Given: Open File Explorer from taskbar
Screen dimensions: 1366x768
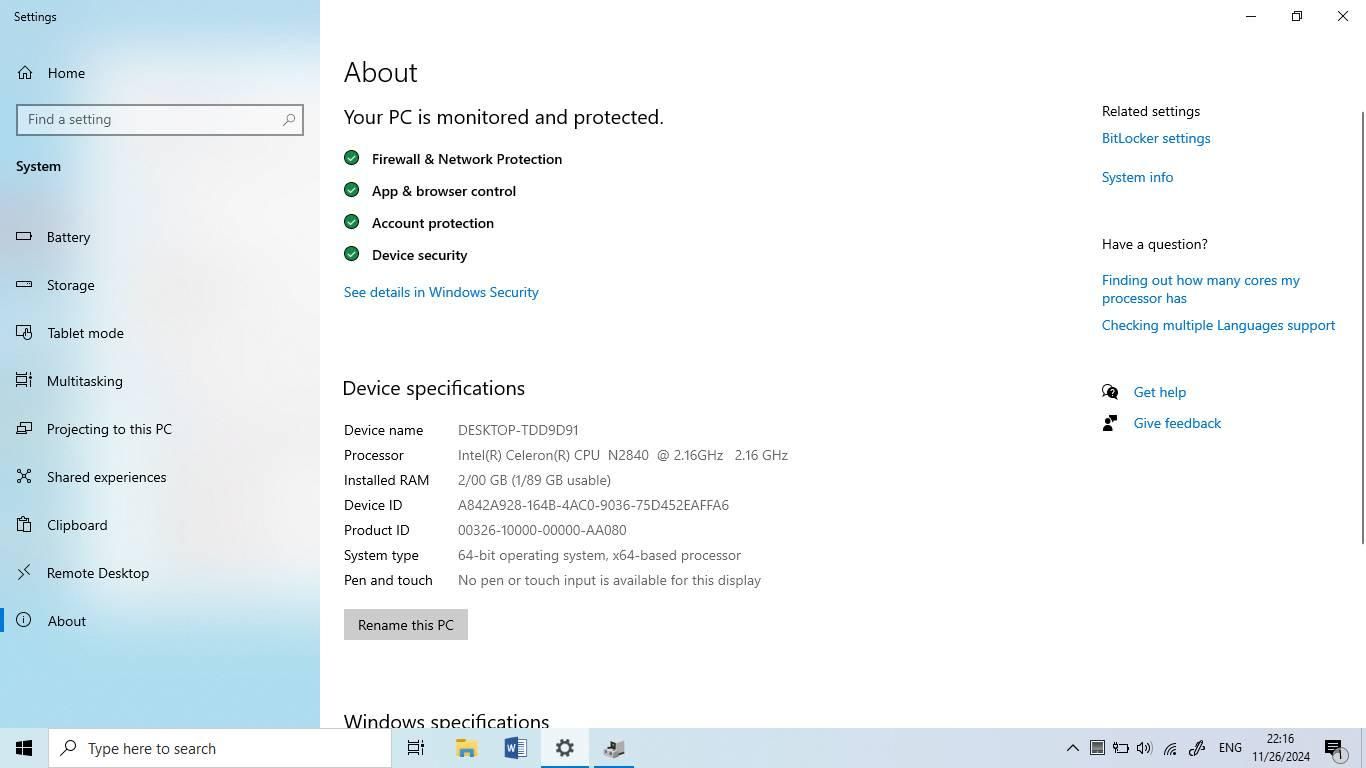Looking at the screenshot, I should point(466,748).
